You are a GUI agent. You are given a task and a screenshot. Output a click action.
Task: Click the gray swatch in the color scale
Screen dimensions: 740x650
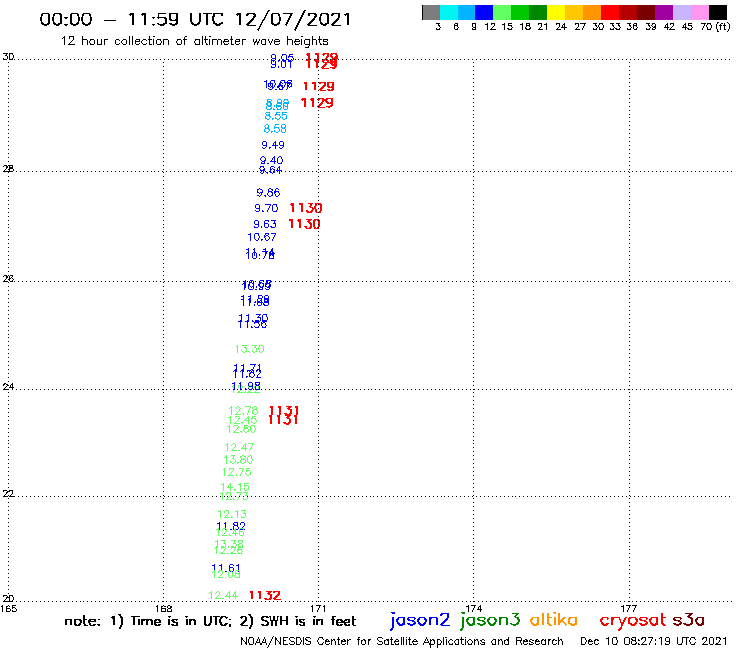point(431,12)
